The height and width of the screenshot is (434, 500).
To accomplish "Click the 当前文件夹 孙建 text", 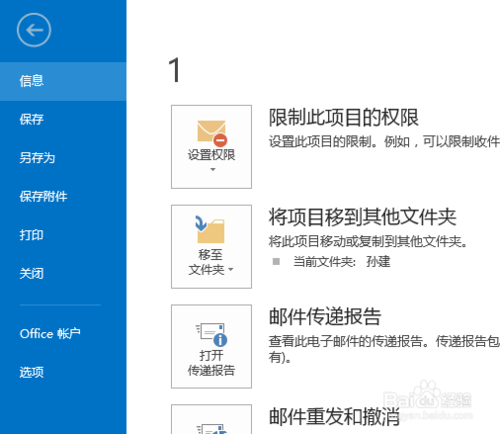I will pos(341,262).
